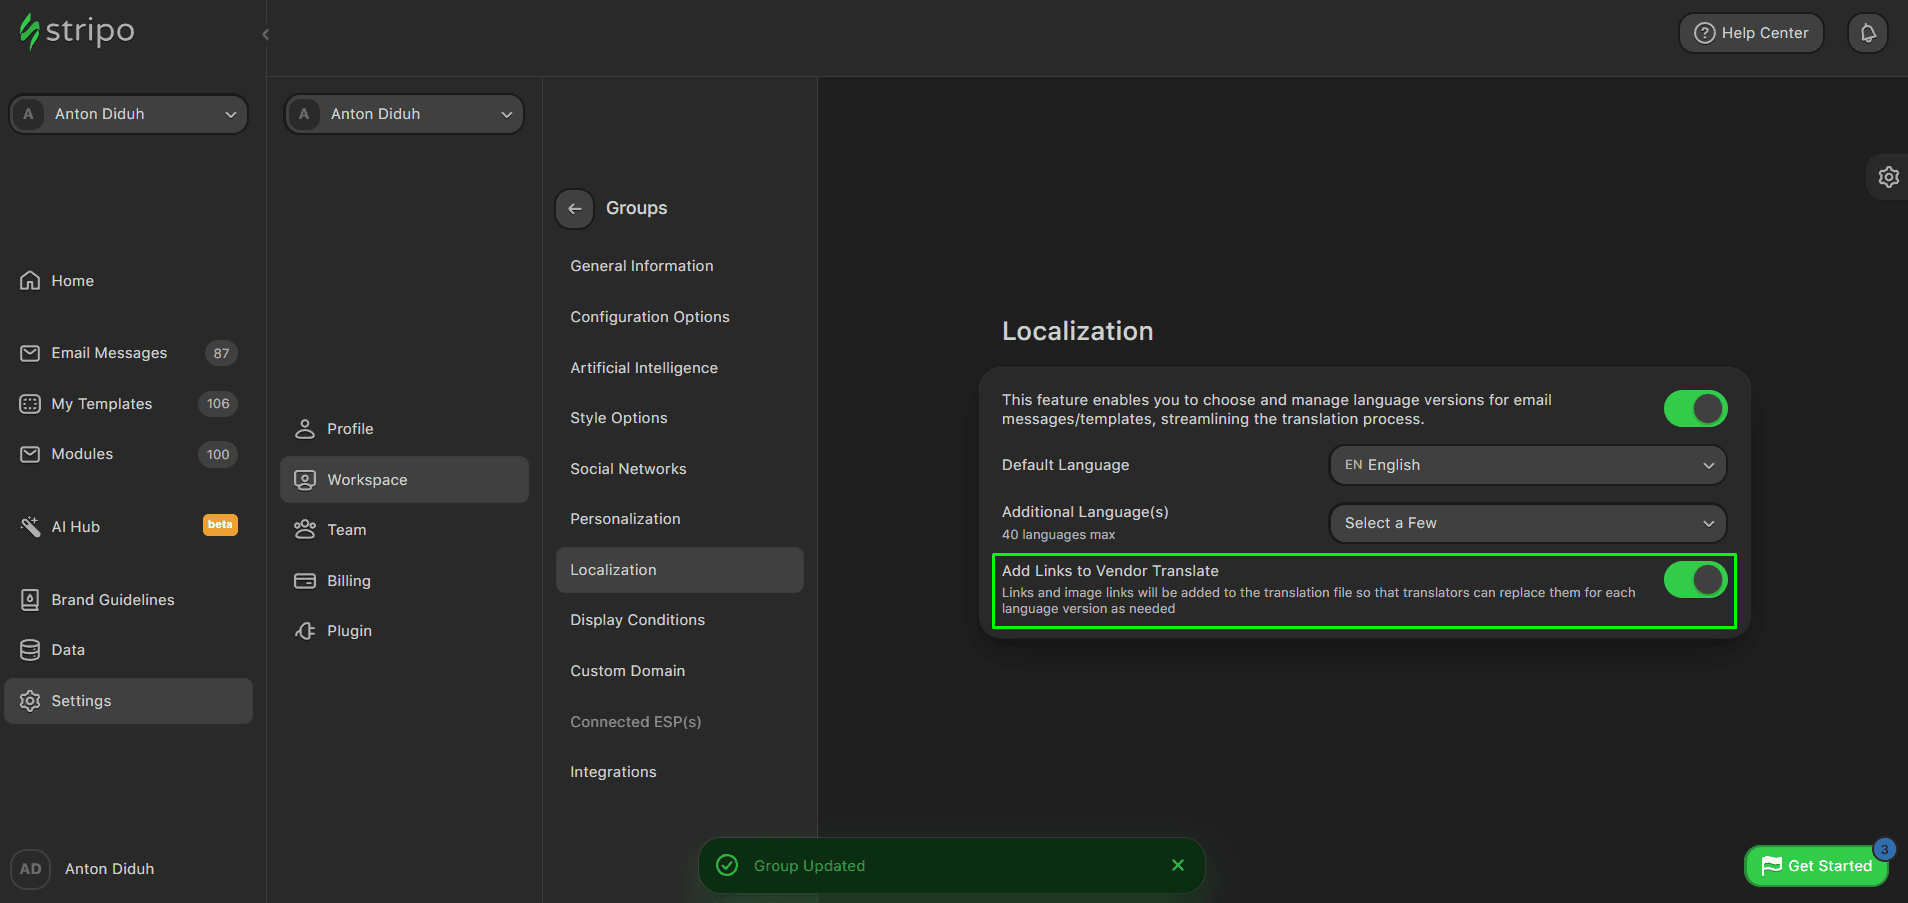Open the Display Conditions menu item

point(637,620)
